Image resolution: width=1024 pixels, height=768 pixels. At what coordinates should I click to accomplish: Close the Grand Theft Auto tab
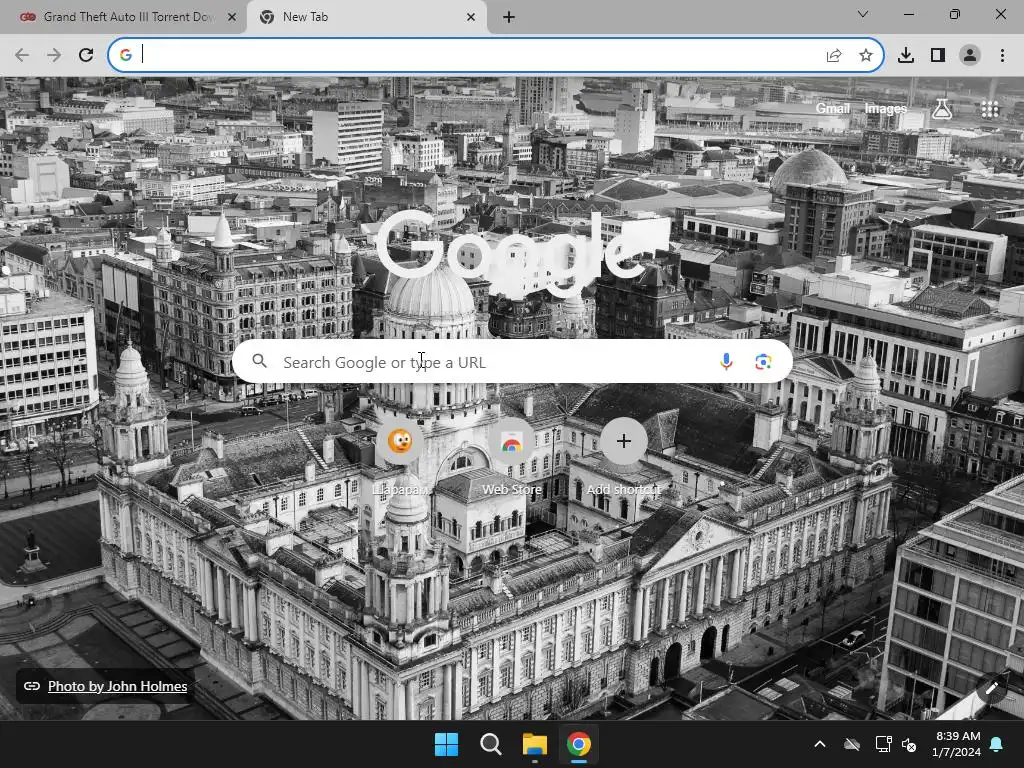coord(232,17)
